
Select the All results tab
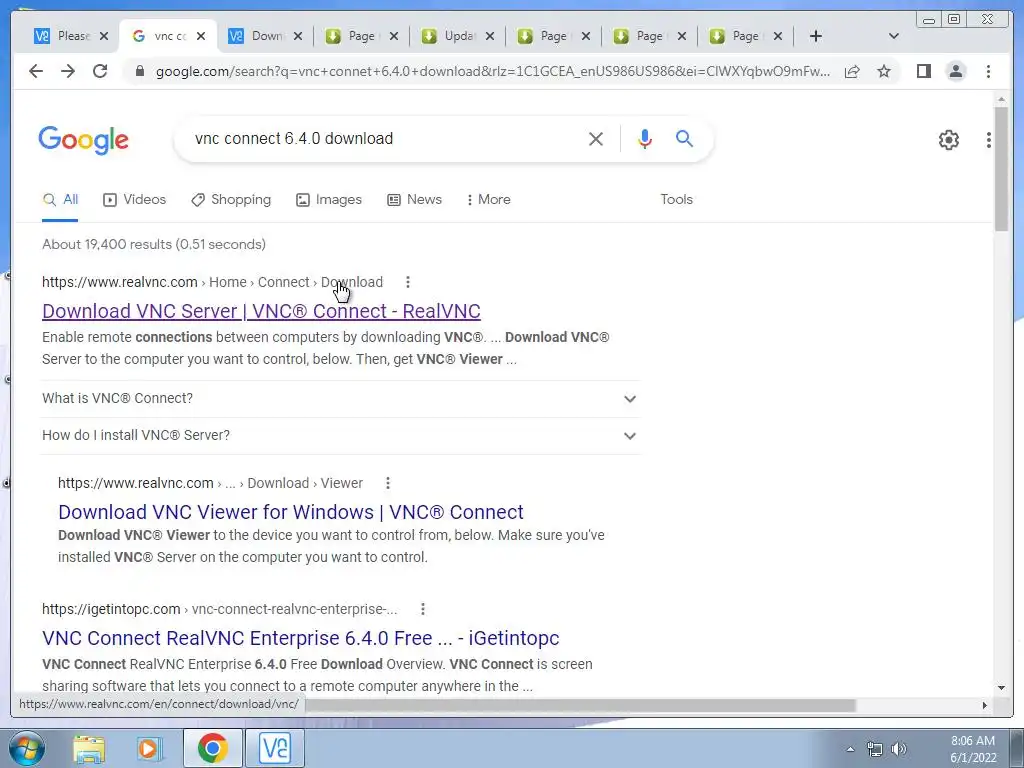tap(60, 200)
